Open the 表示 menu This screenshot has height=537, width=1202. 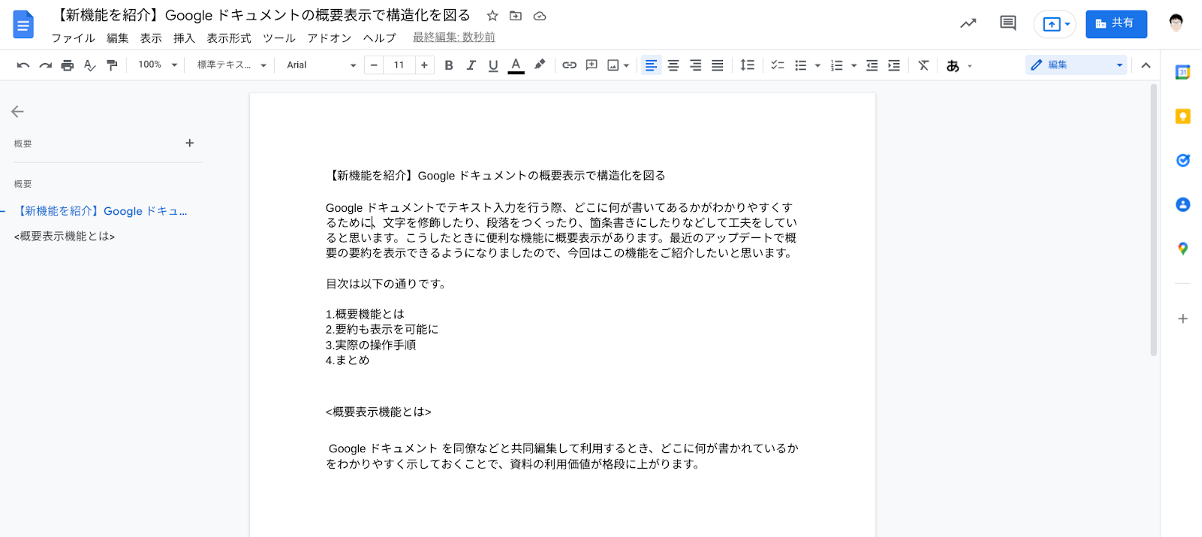point(151,38)
